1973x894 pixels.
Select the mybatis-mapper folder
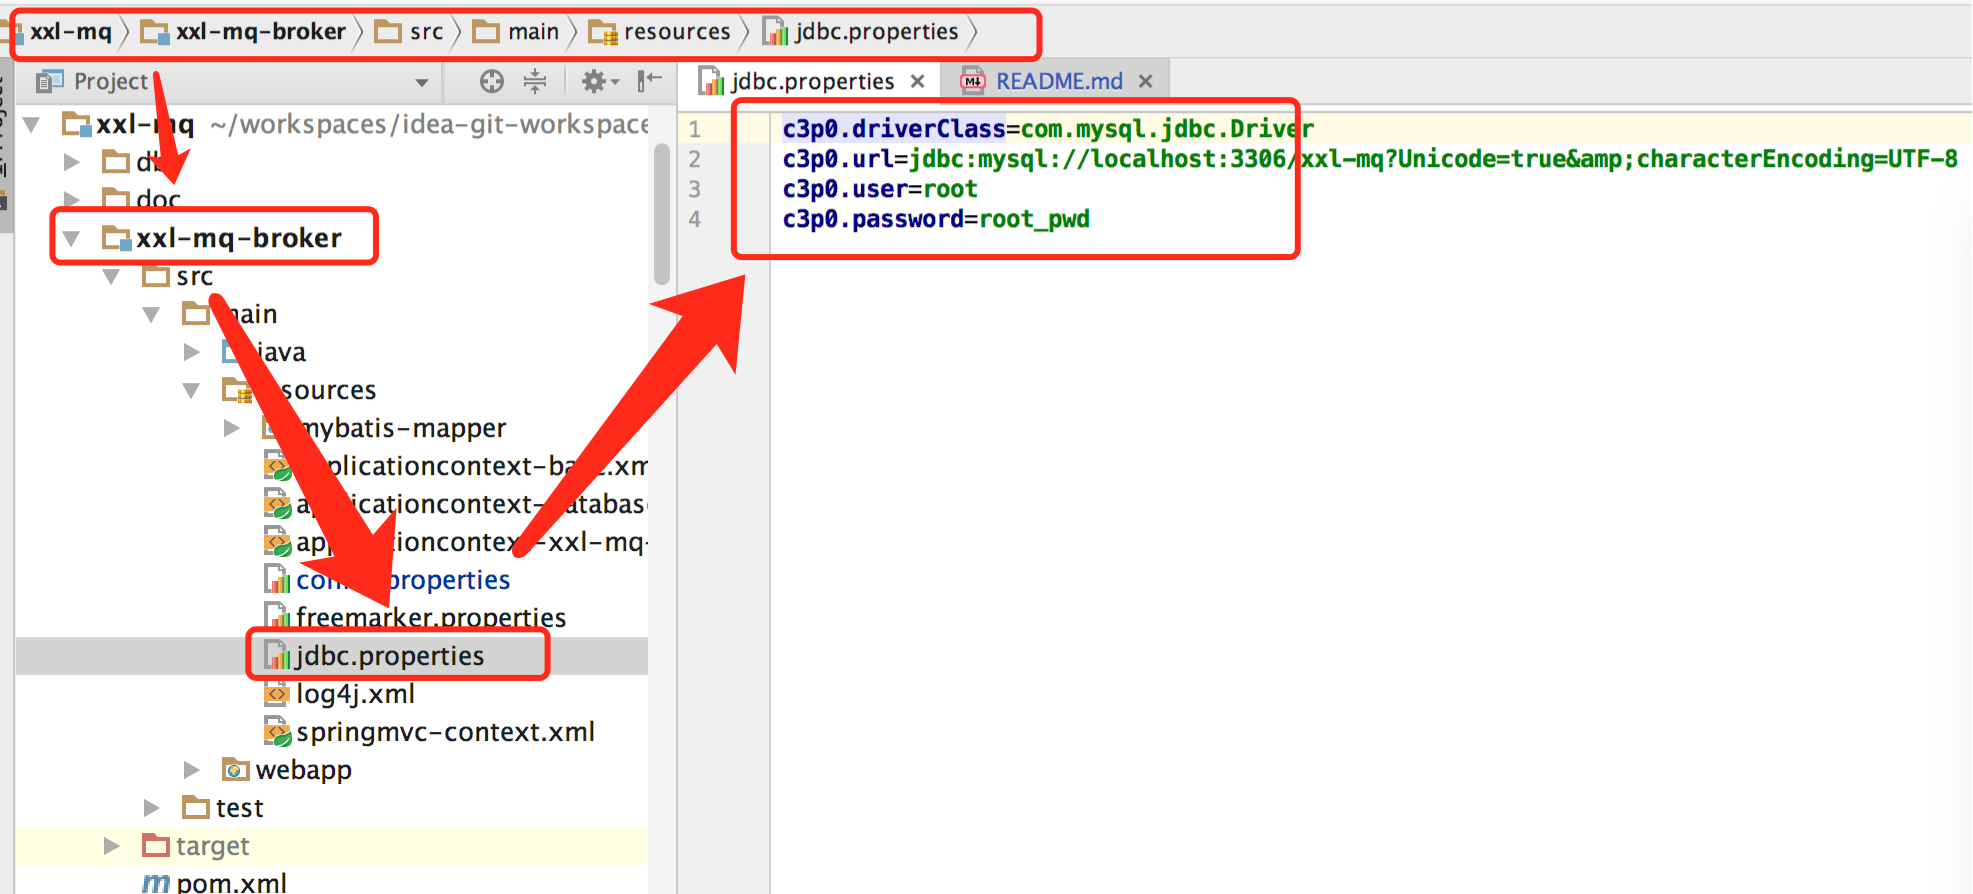click(404, 428)
